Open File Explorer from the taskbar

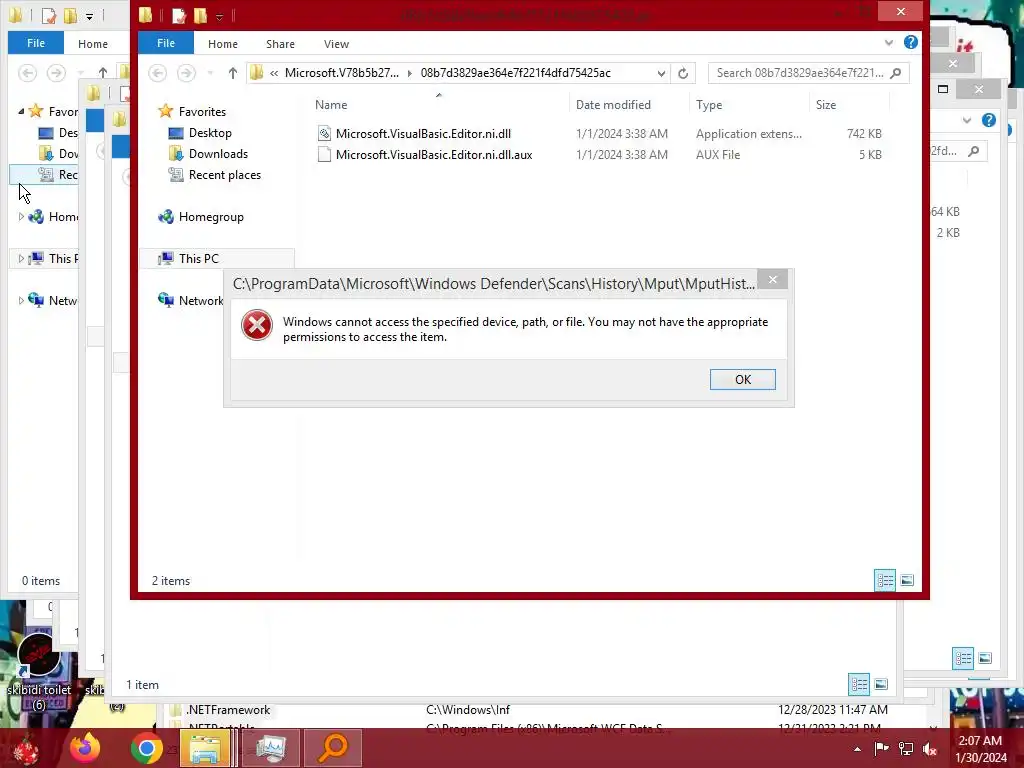point(205,748)
